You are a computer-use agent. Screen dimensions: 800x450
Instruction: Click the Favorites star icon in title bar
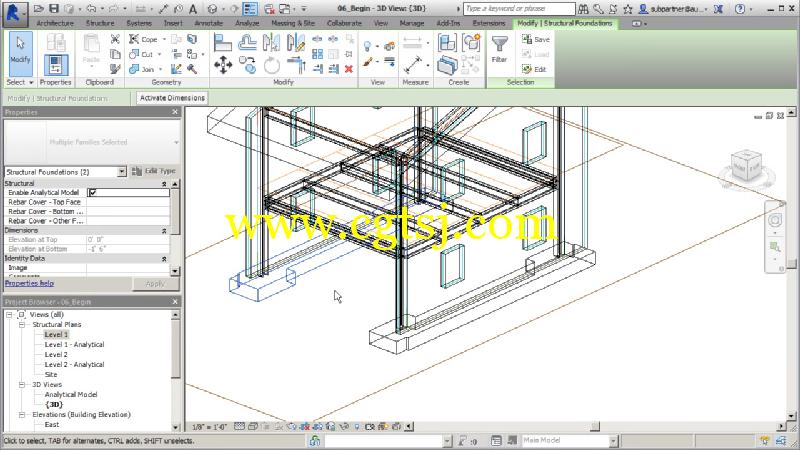pyautogui.click(x=628, y=9)
